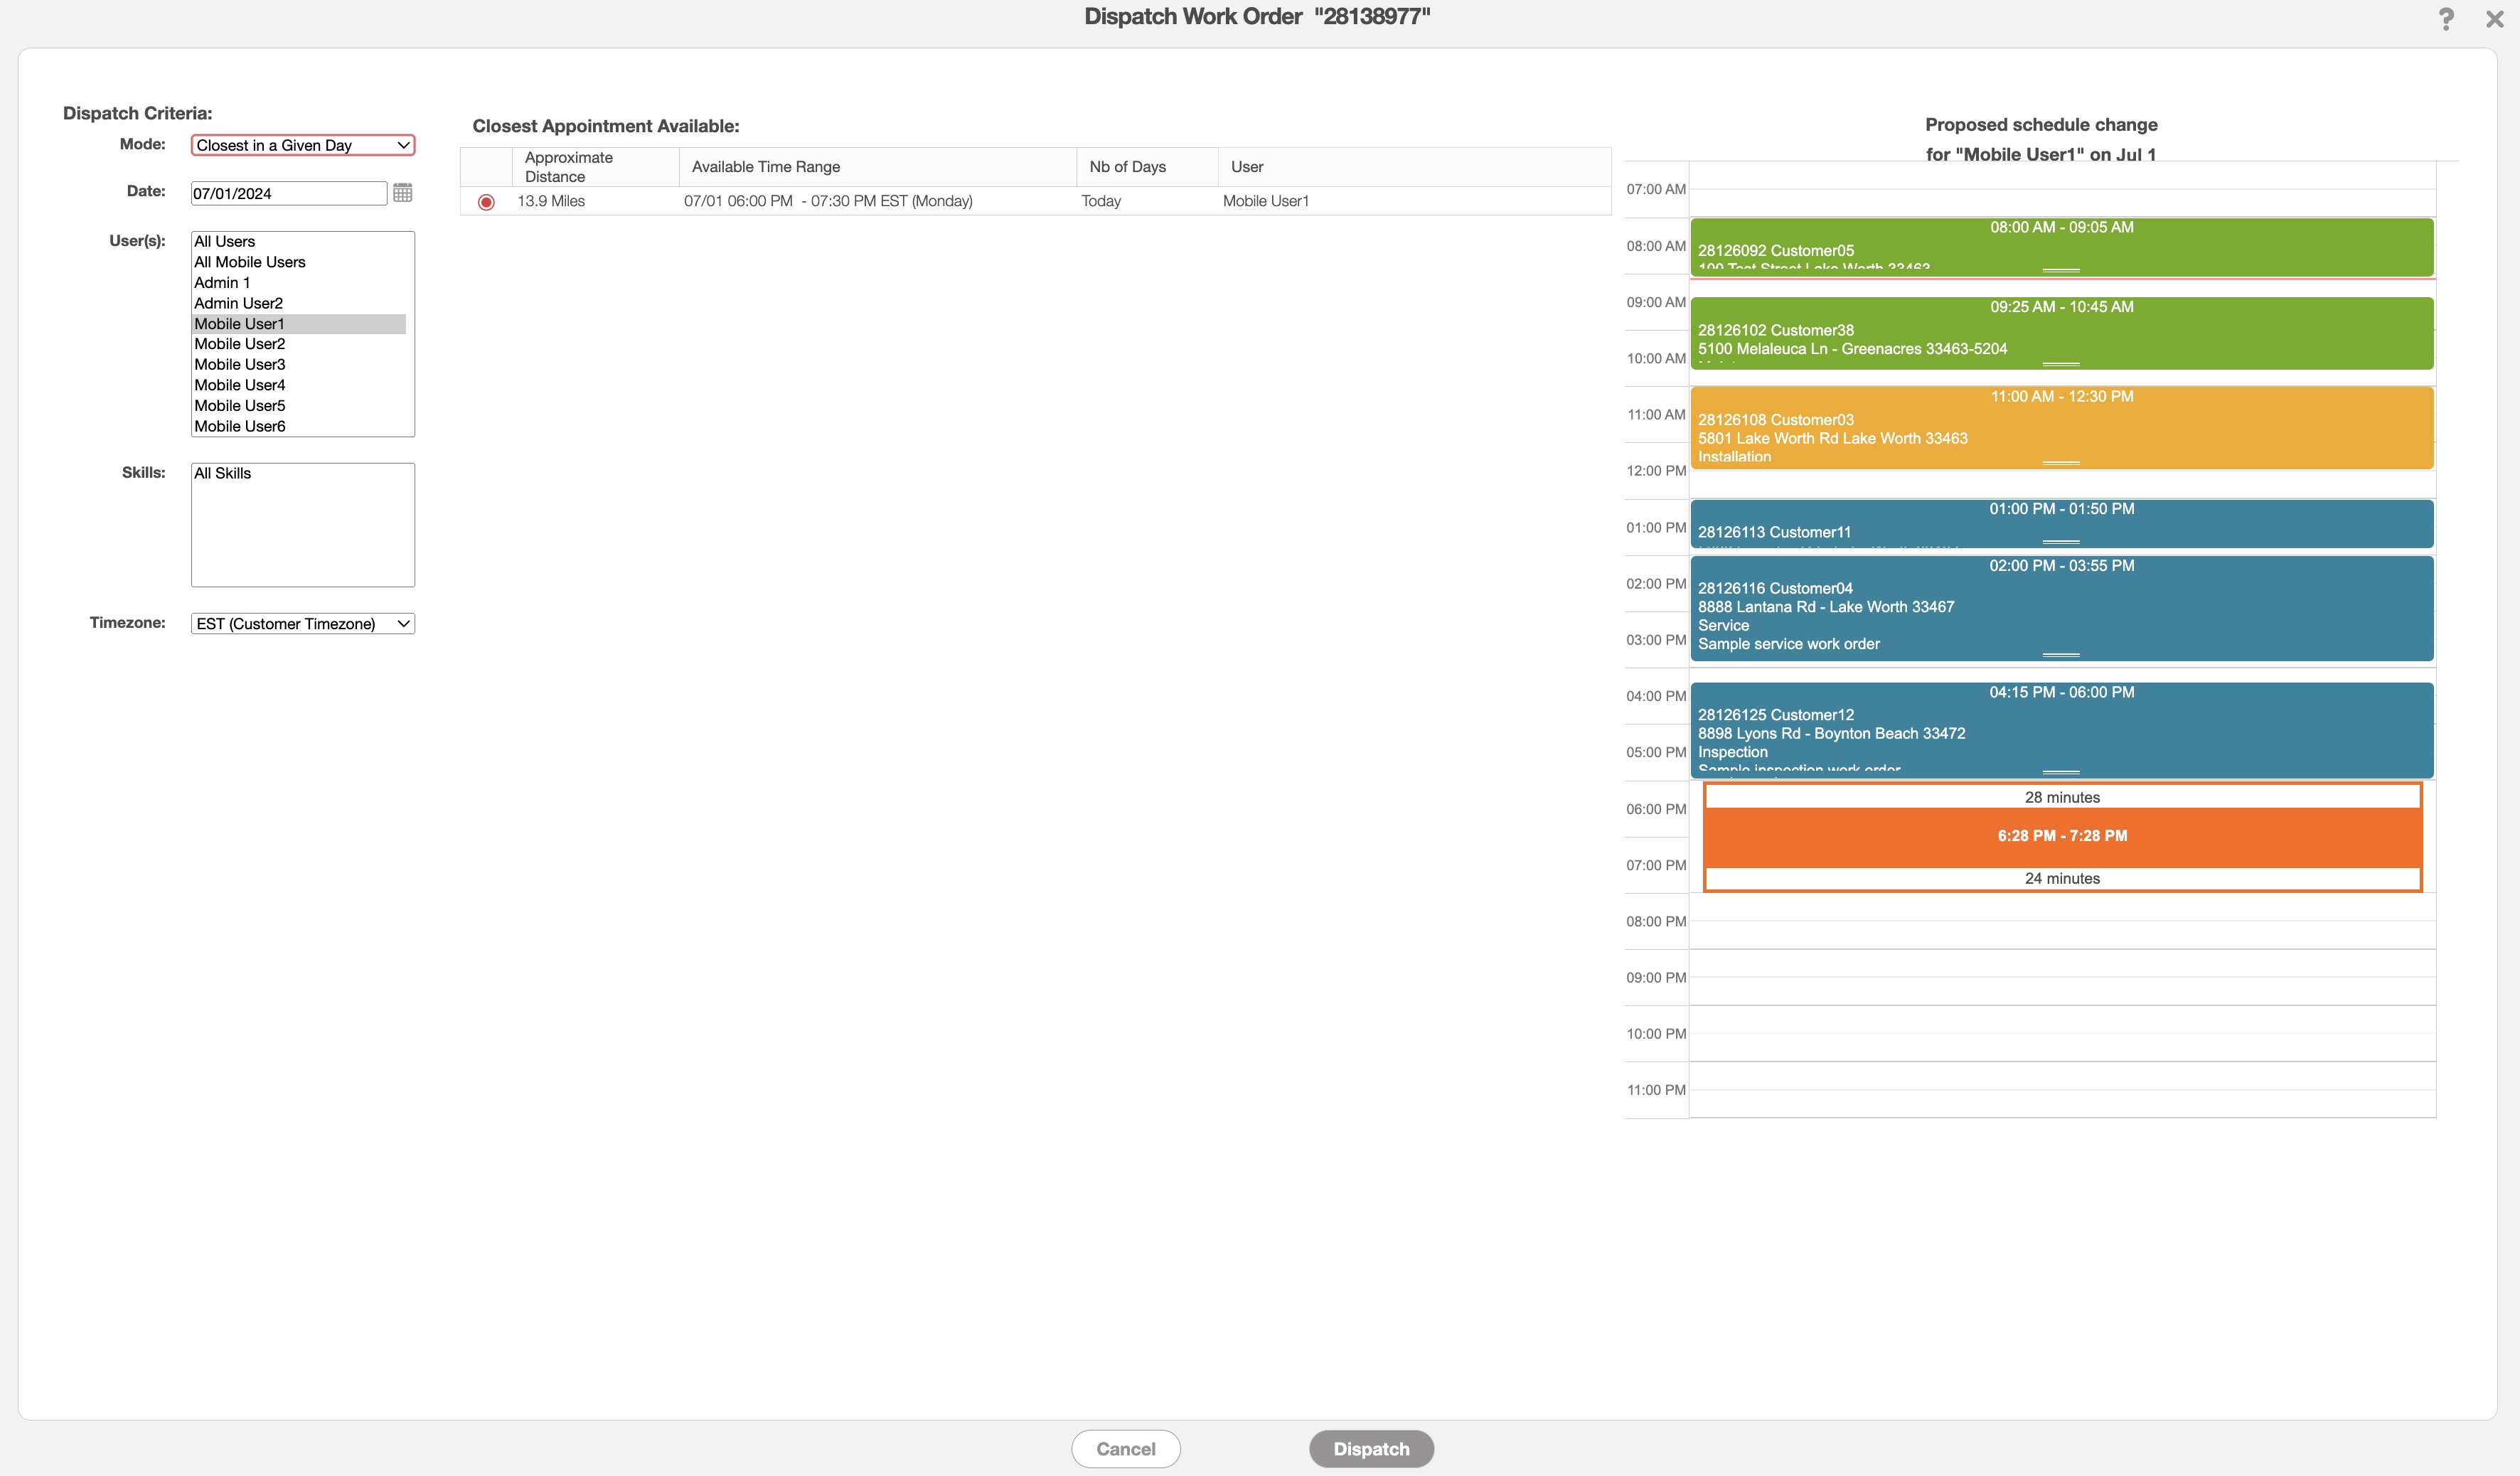The width and height of the screenshot is (2520, 1476).
Task: Close the Dispatch Work Order dialog
Action: click(x=2494, y=19)
